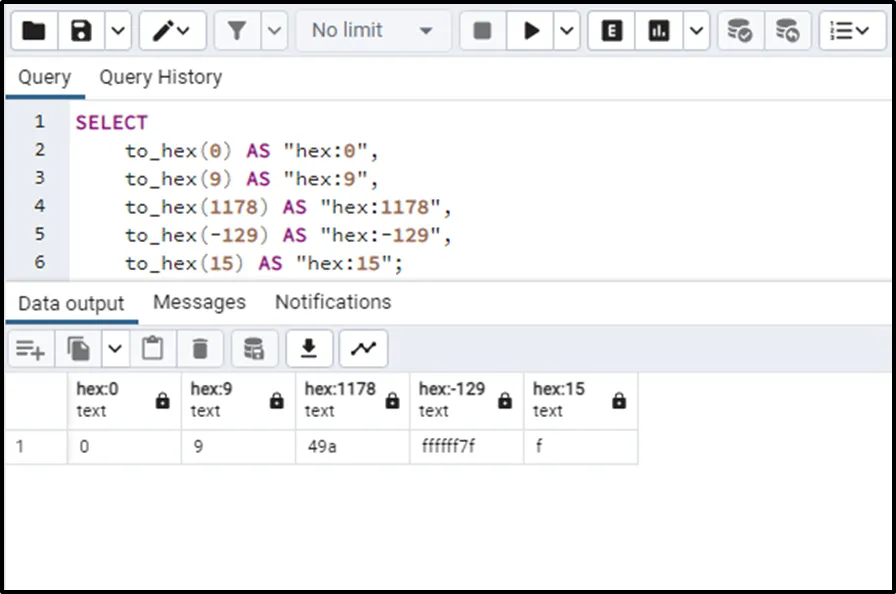Expand the execute options dropdown arrow
Image resolution: width=896 pixels, height=594 pixels.
[x=567, y=31]
